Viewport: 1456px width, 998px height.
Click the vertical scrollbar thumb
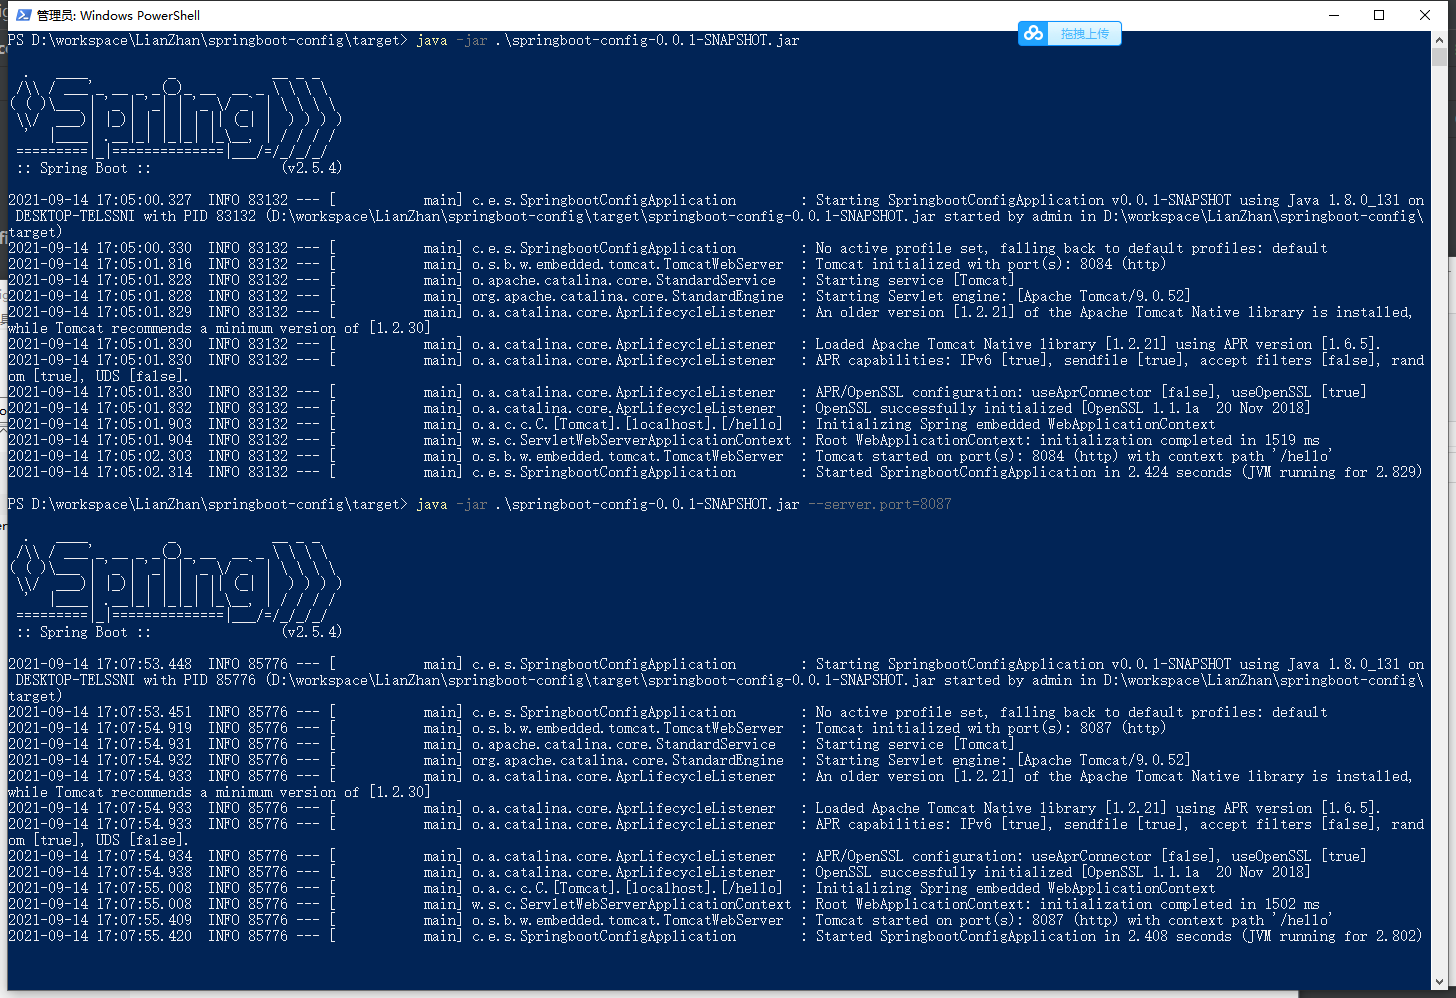tap(1440, 57)
